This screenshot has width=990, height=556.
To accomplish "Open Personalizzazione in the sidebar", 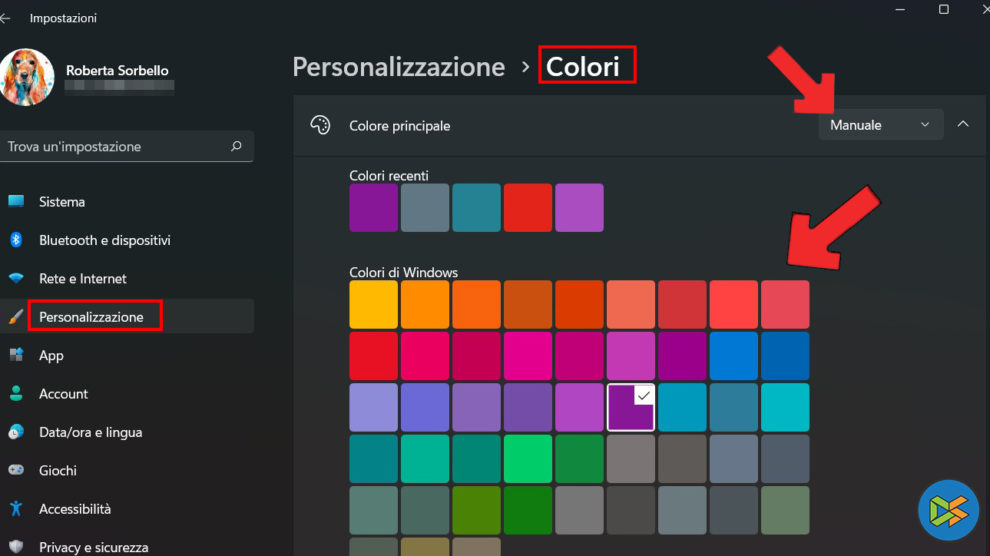I will (91, 317).
